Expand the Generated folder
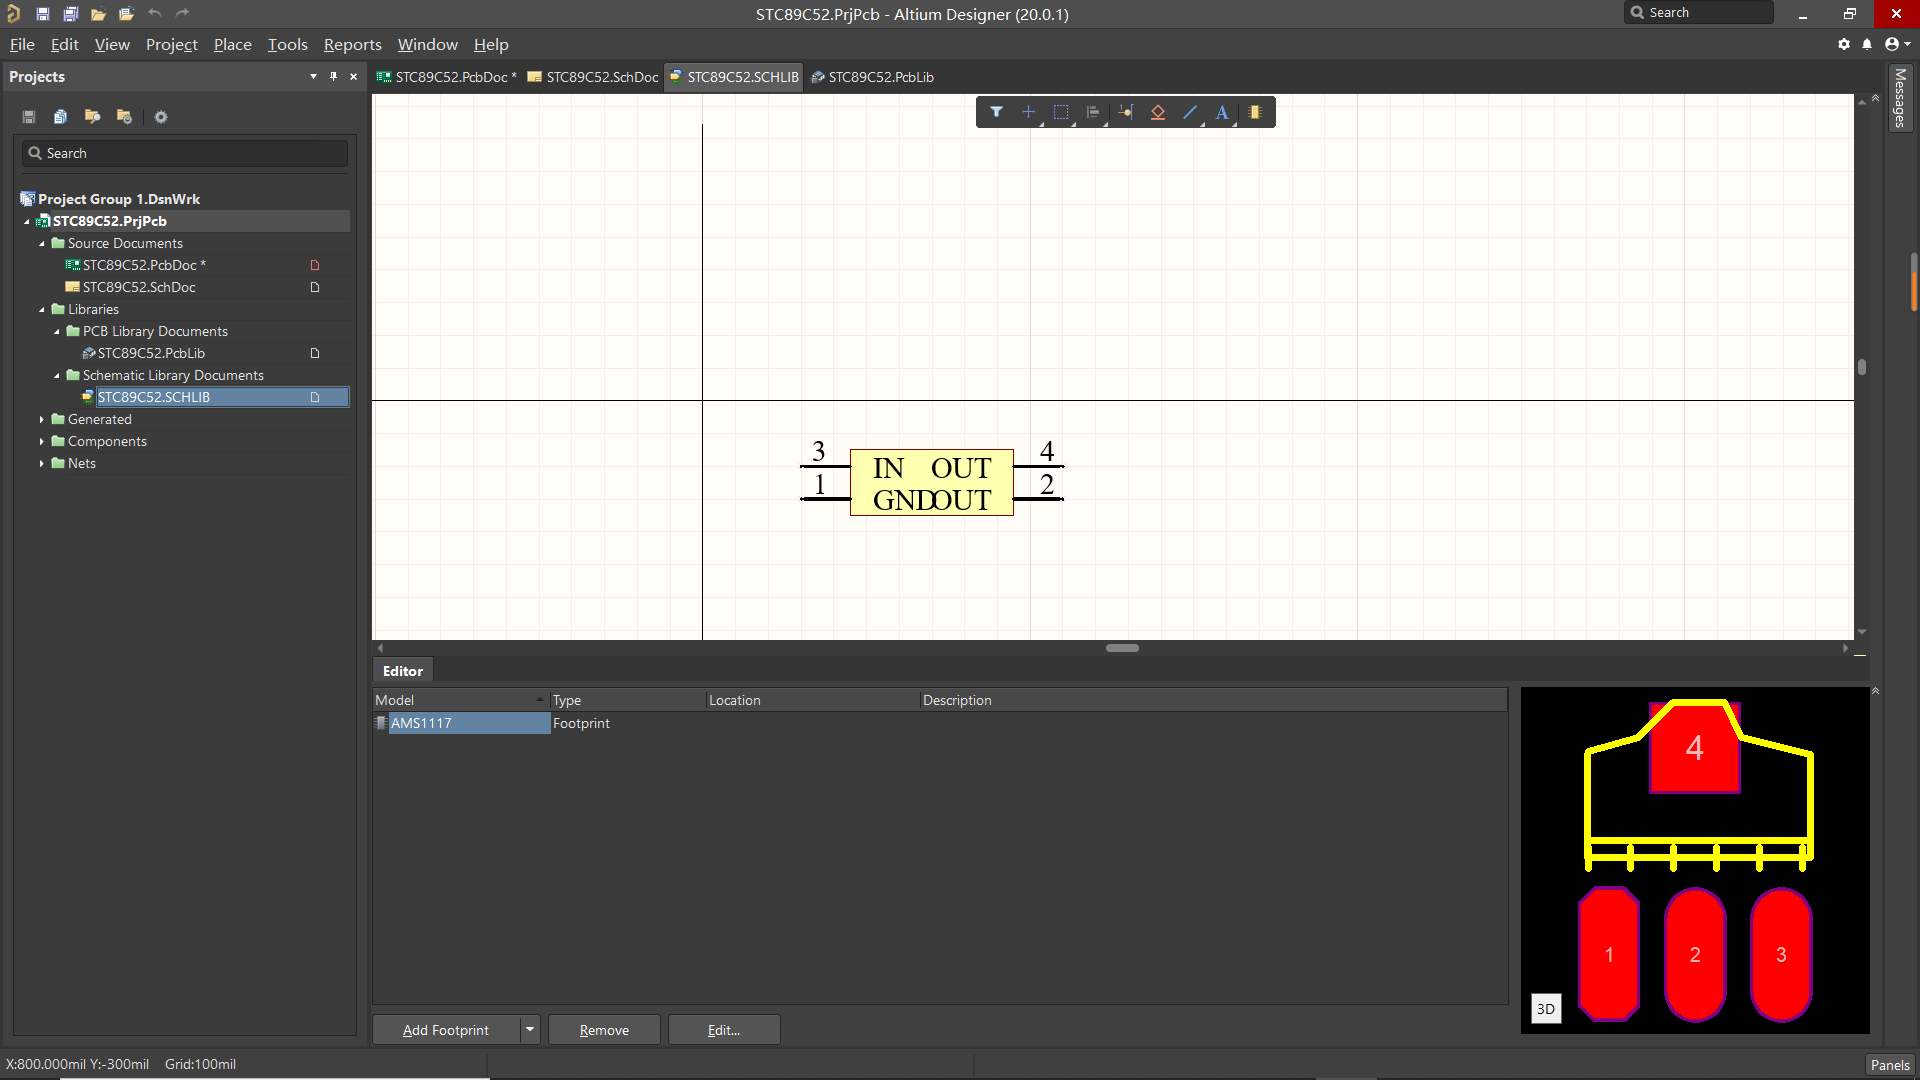The width and height of the screenshot is (1920, 1080). click(42, 419)
